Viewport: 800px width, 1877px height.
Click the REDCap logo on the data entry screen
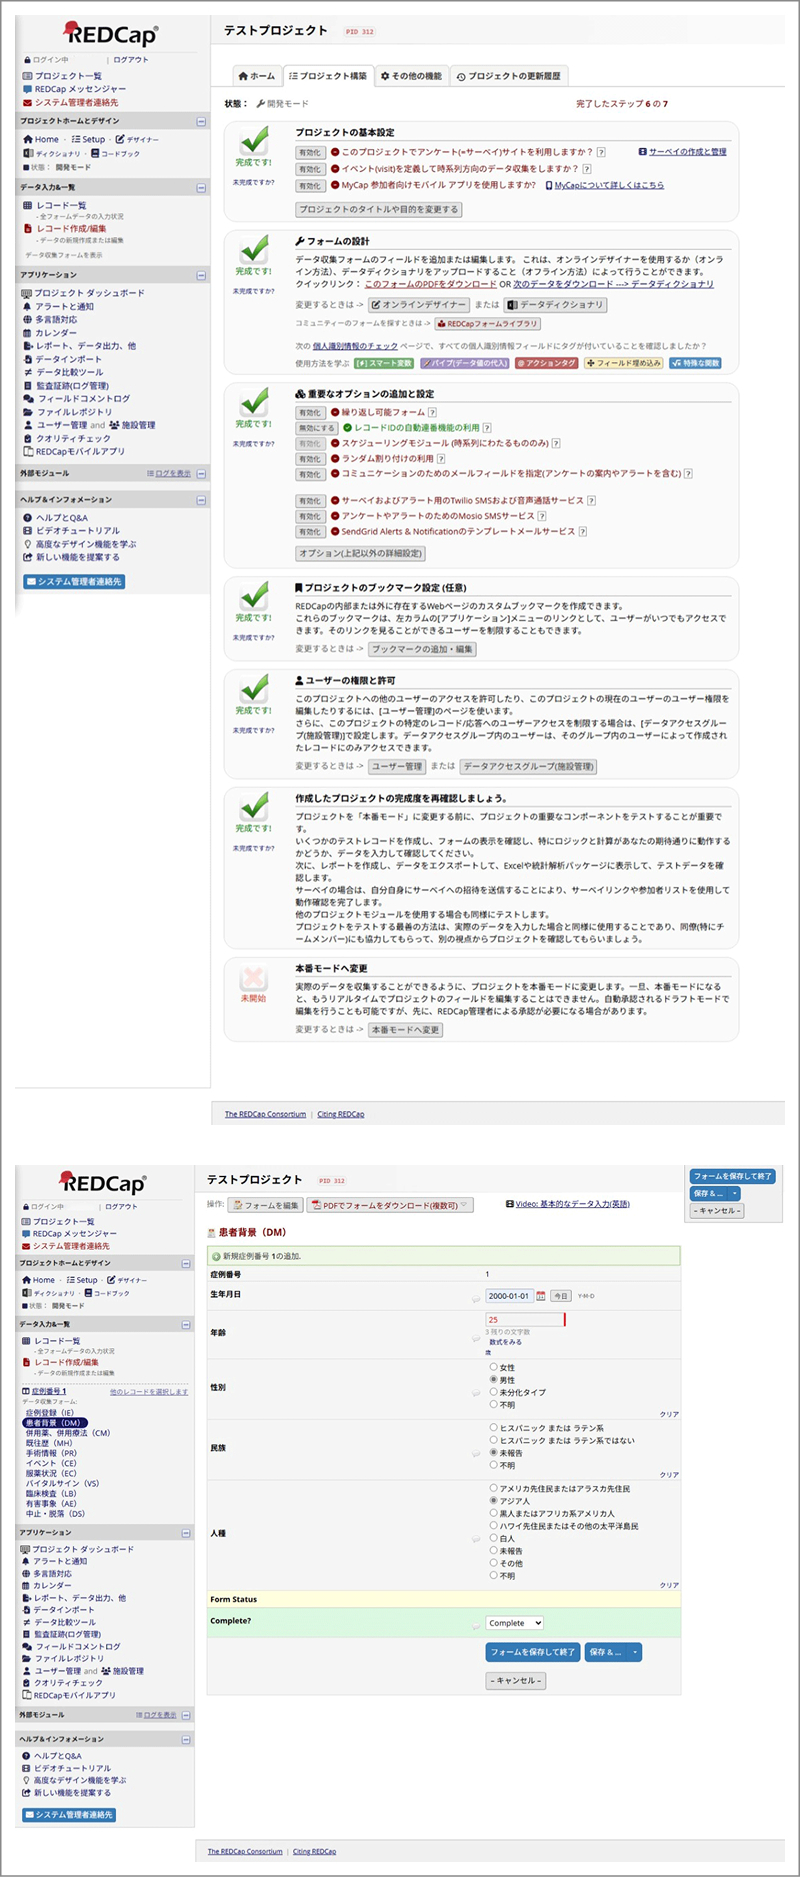click(103, 1182)
